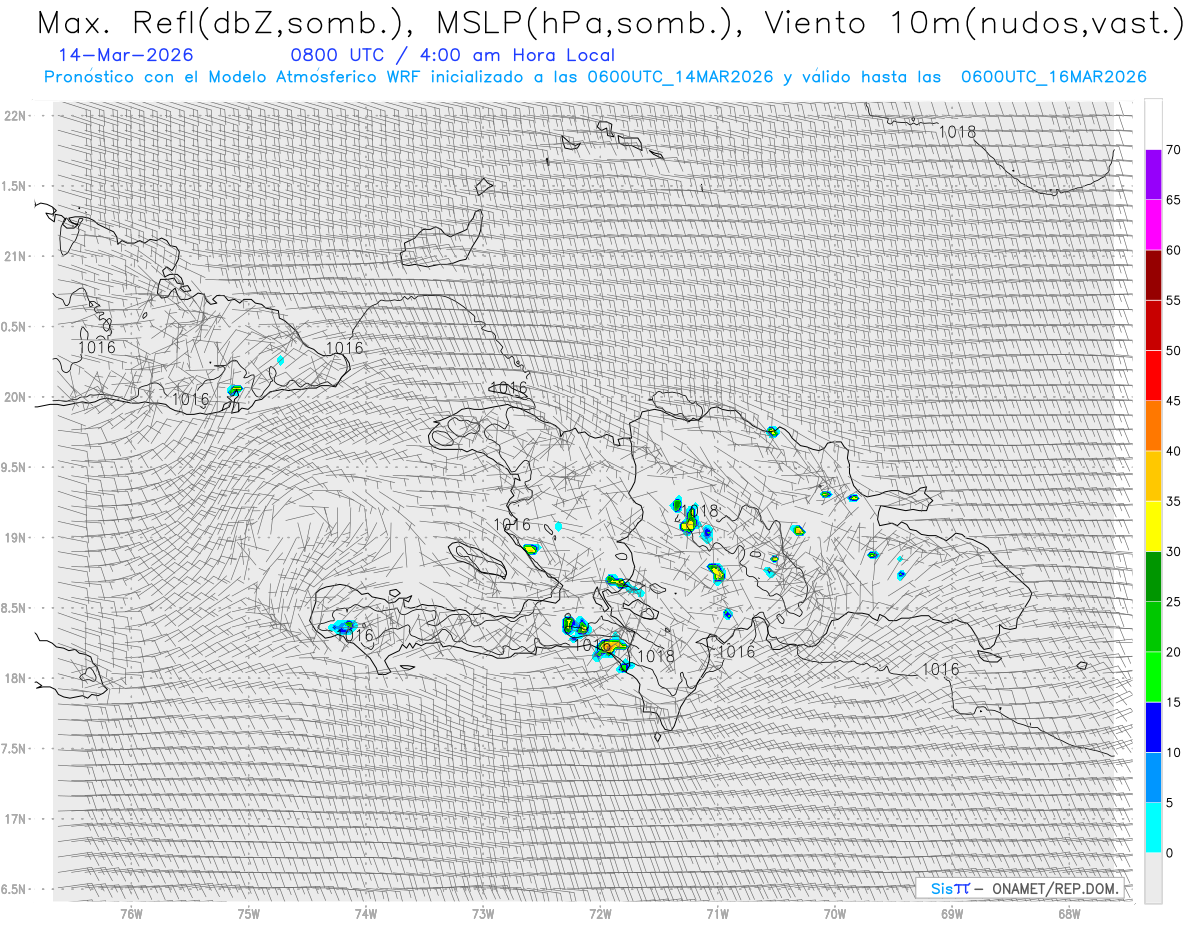Click the '7.5N' latitude label
Screen dimensions: 1200x927
(x=15, y=748)
